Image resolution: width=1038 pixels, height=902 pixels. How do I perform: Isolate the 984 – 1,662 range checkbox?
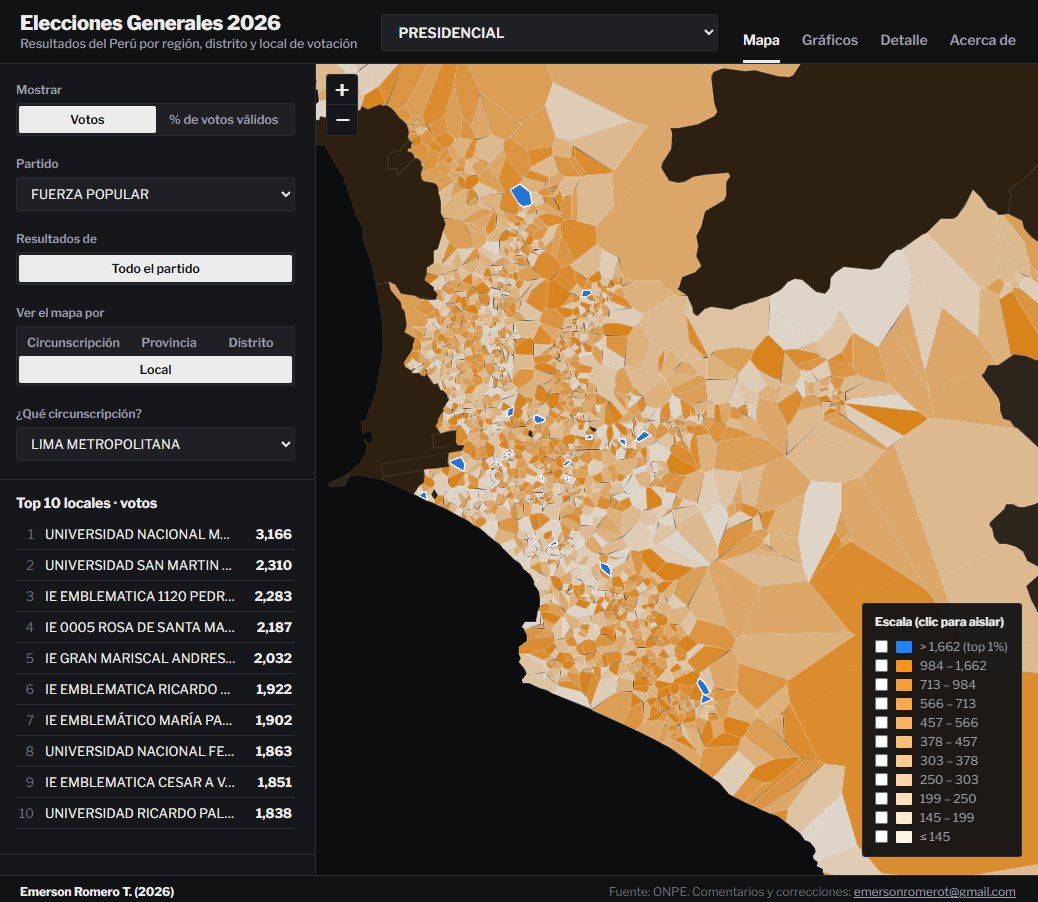click(881, 666)
